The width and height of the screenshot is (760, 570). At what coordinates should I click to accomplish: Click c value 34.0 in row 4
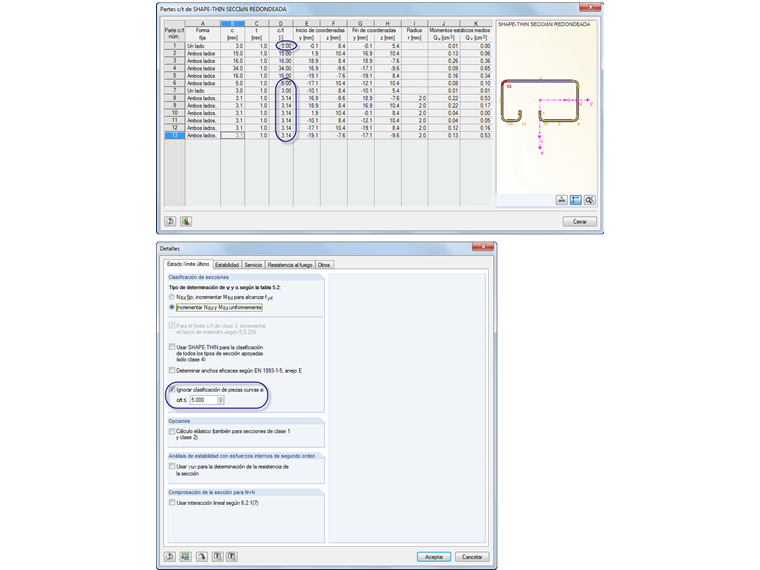click(233, 68)
